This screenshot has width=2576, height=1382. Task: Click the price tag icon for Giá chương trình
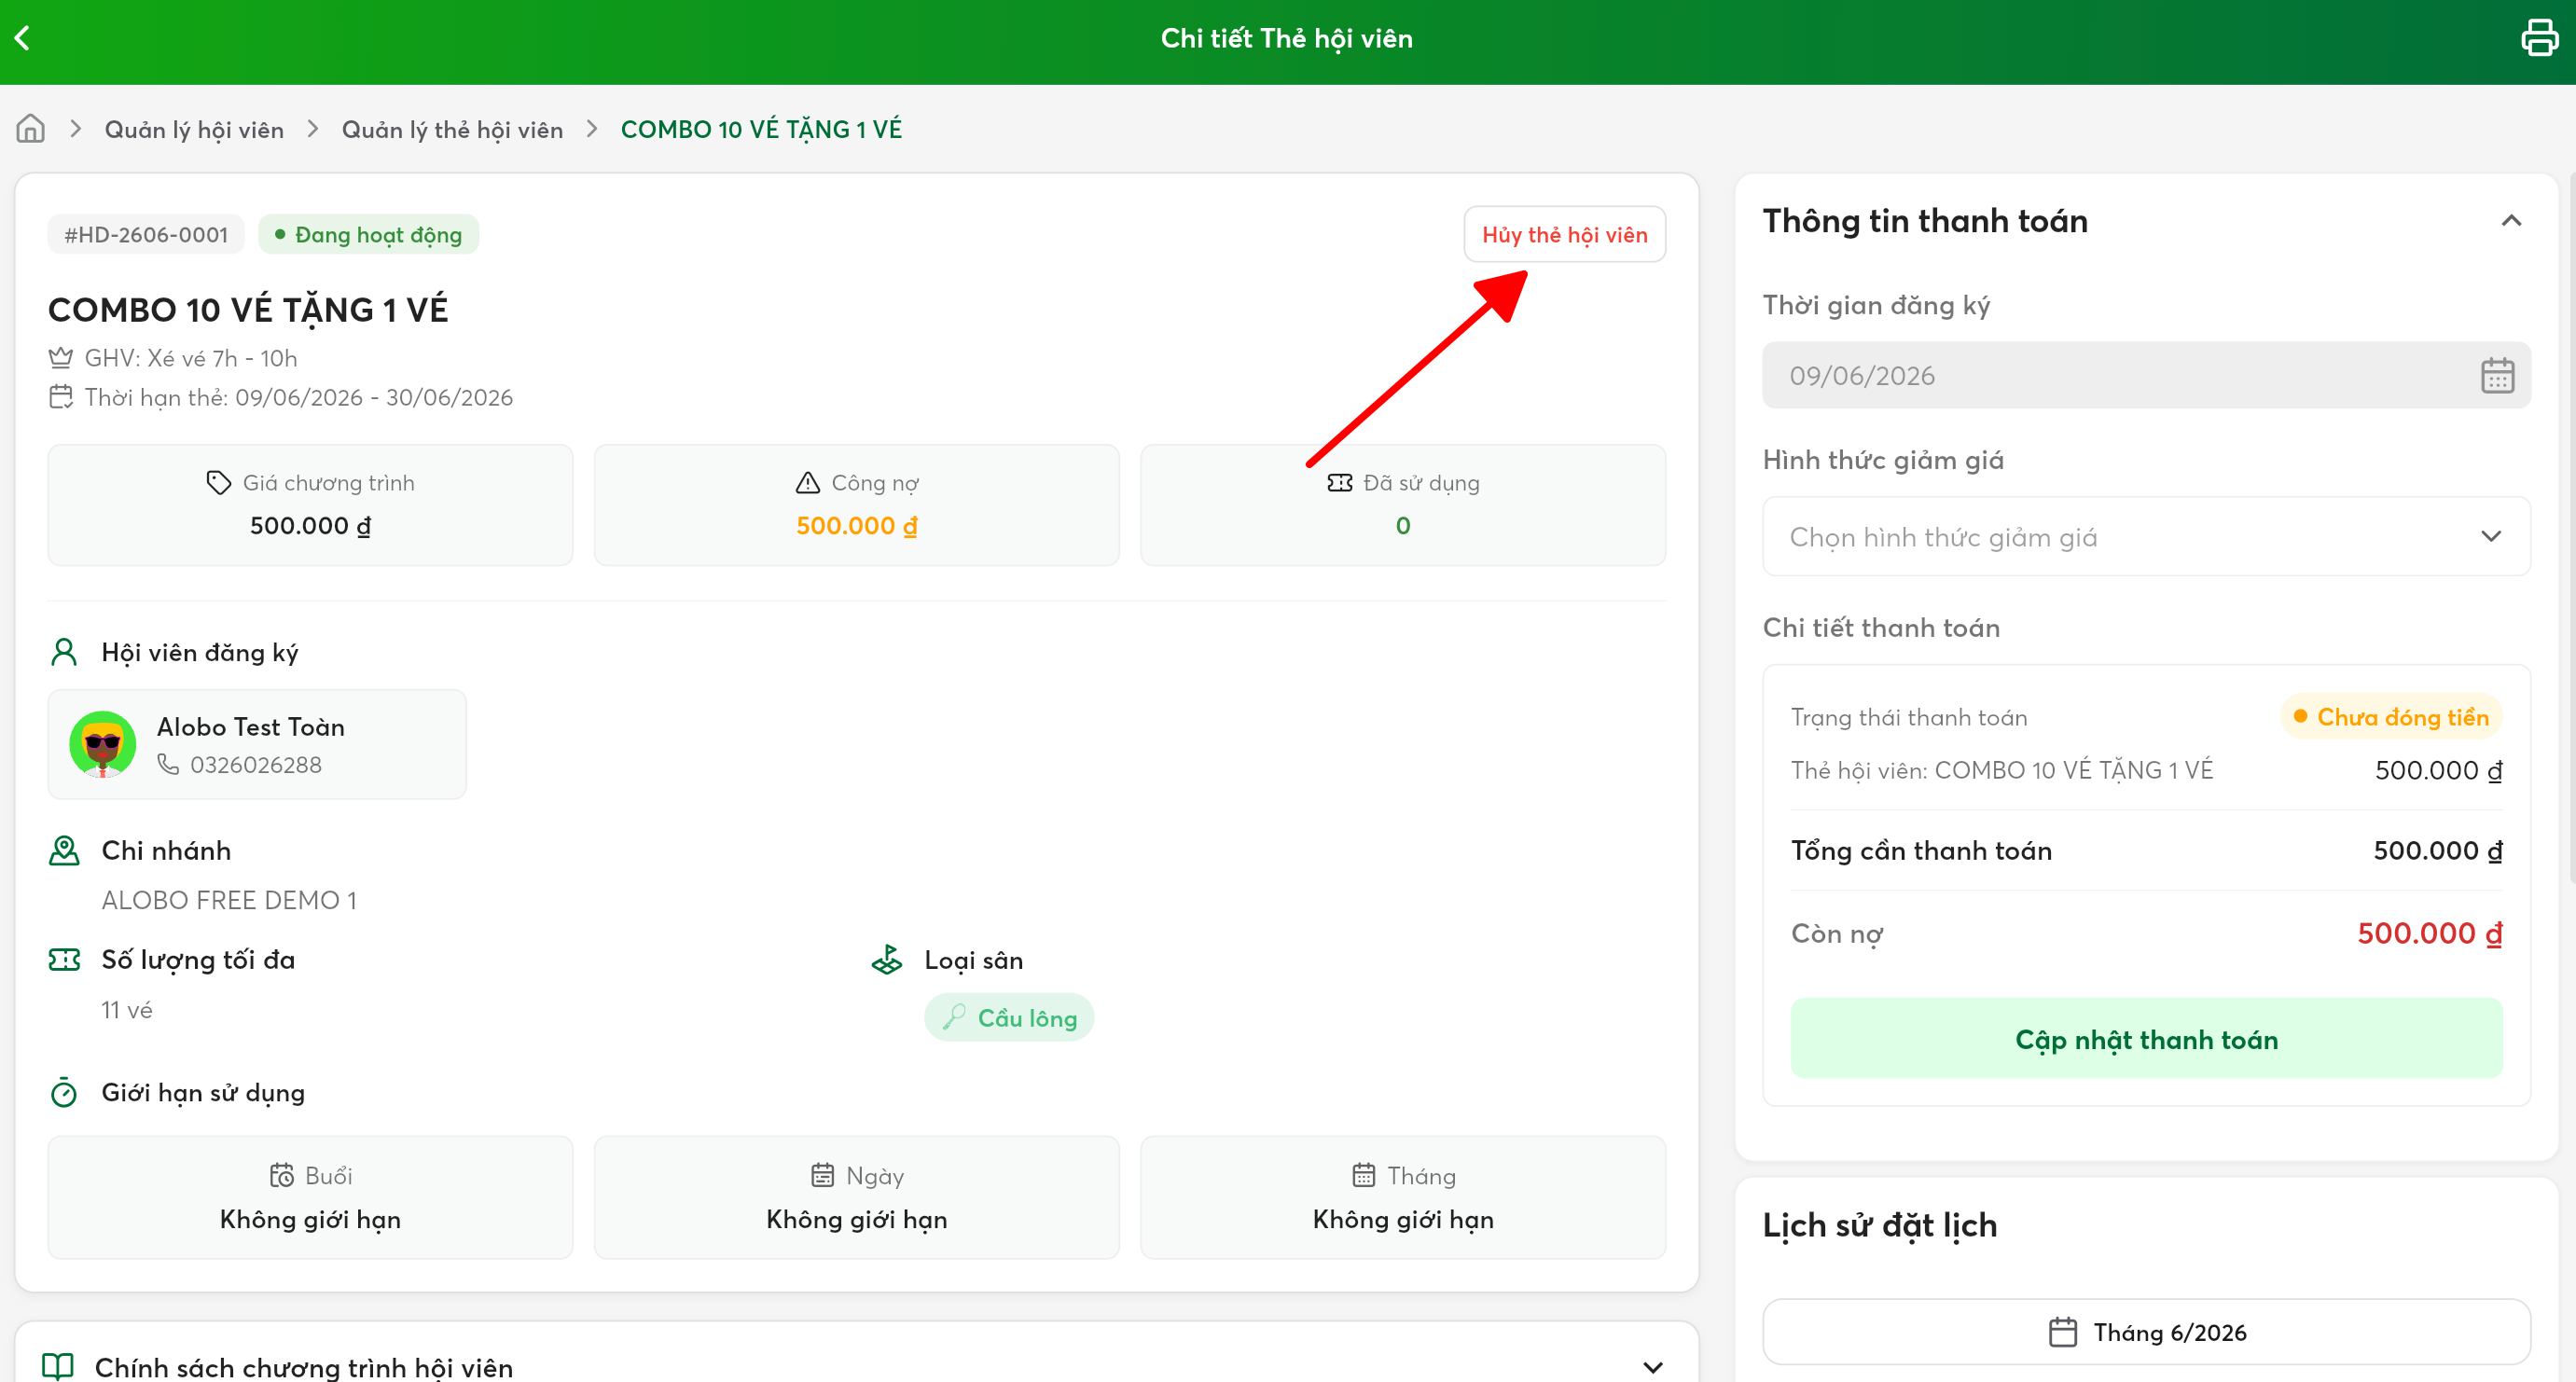(218, 483)
